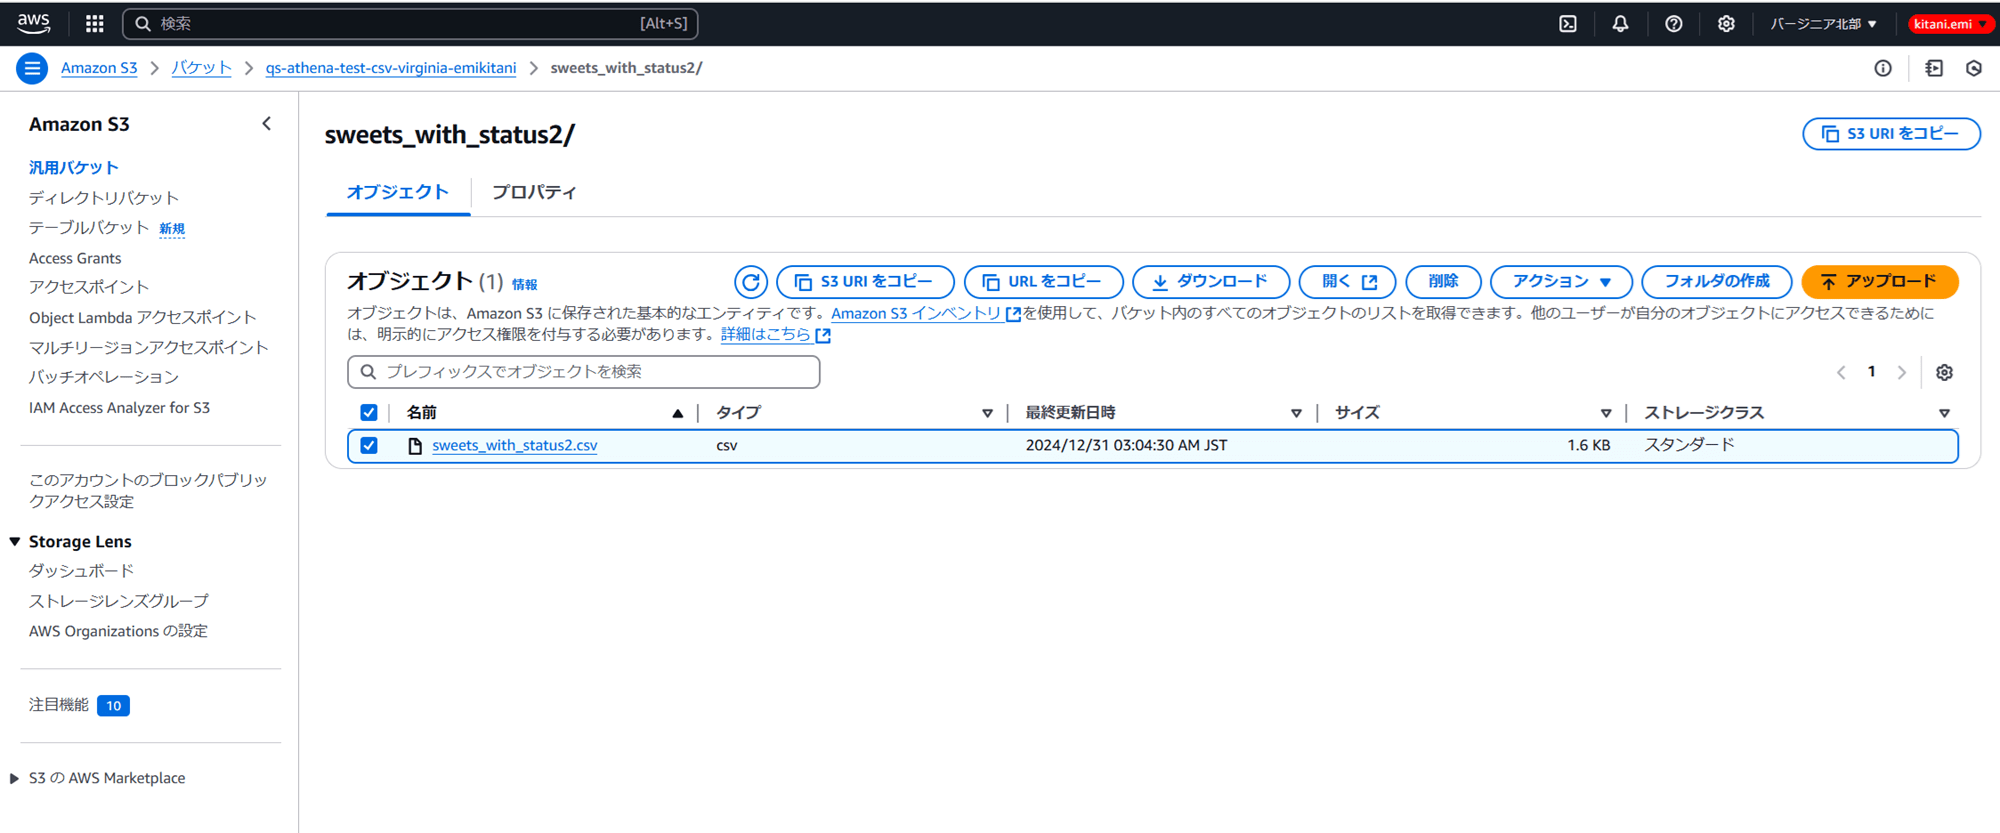The image size is (2000, 833).
Task: Switch to the オブジェクト tab
Action: pos(398,192)
